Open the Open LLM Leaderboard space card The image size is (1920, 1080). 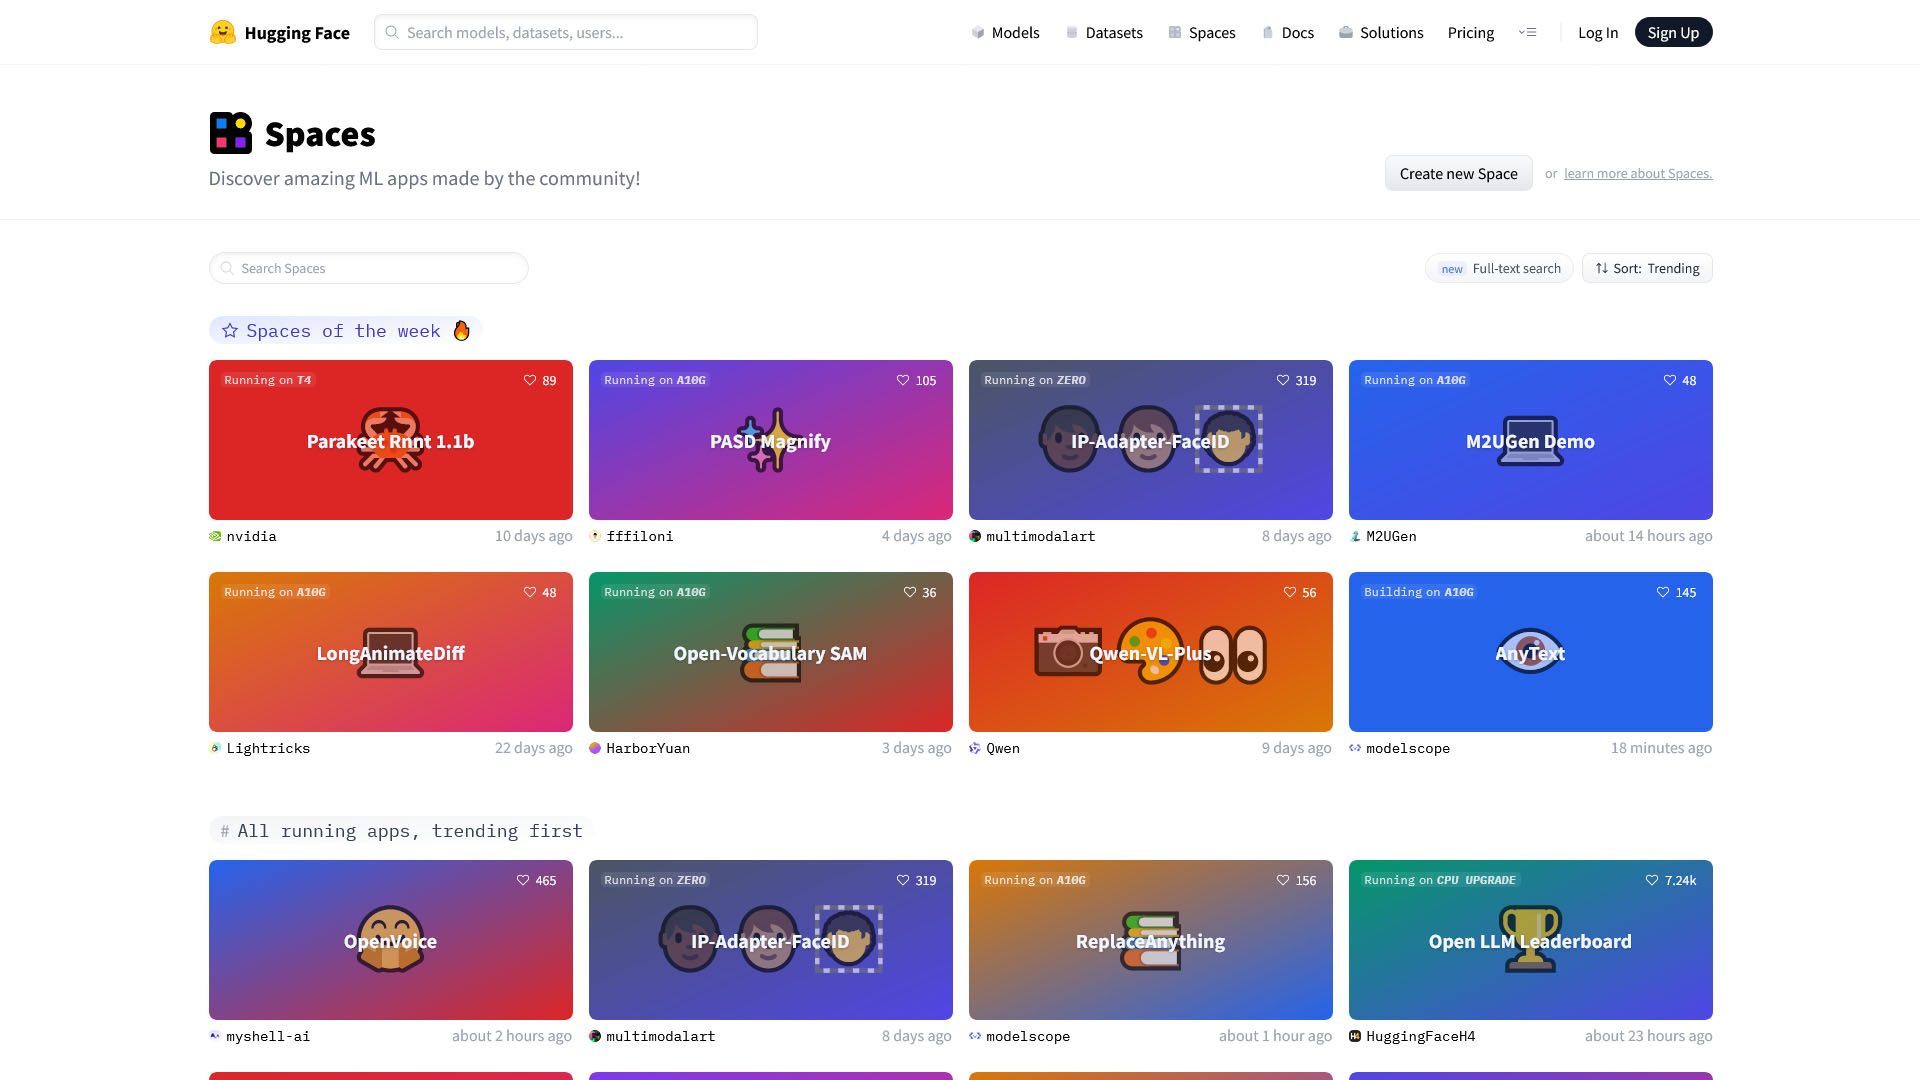point(1530,940)
